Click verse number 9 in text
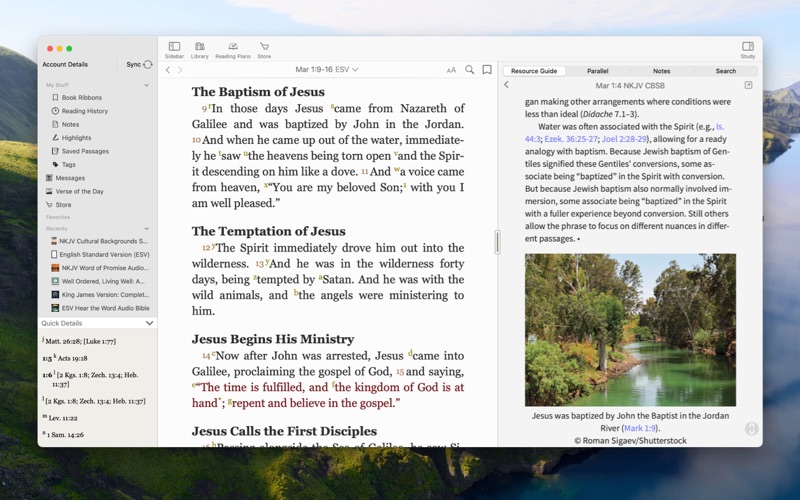The image size is (800, 500). [x=204, y=109]
